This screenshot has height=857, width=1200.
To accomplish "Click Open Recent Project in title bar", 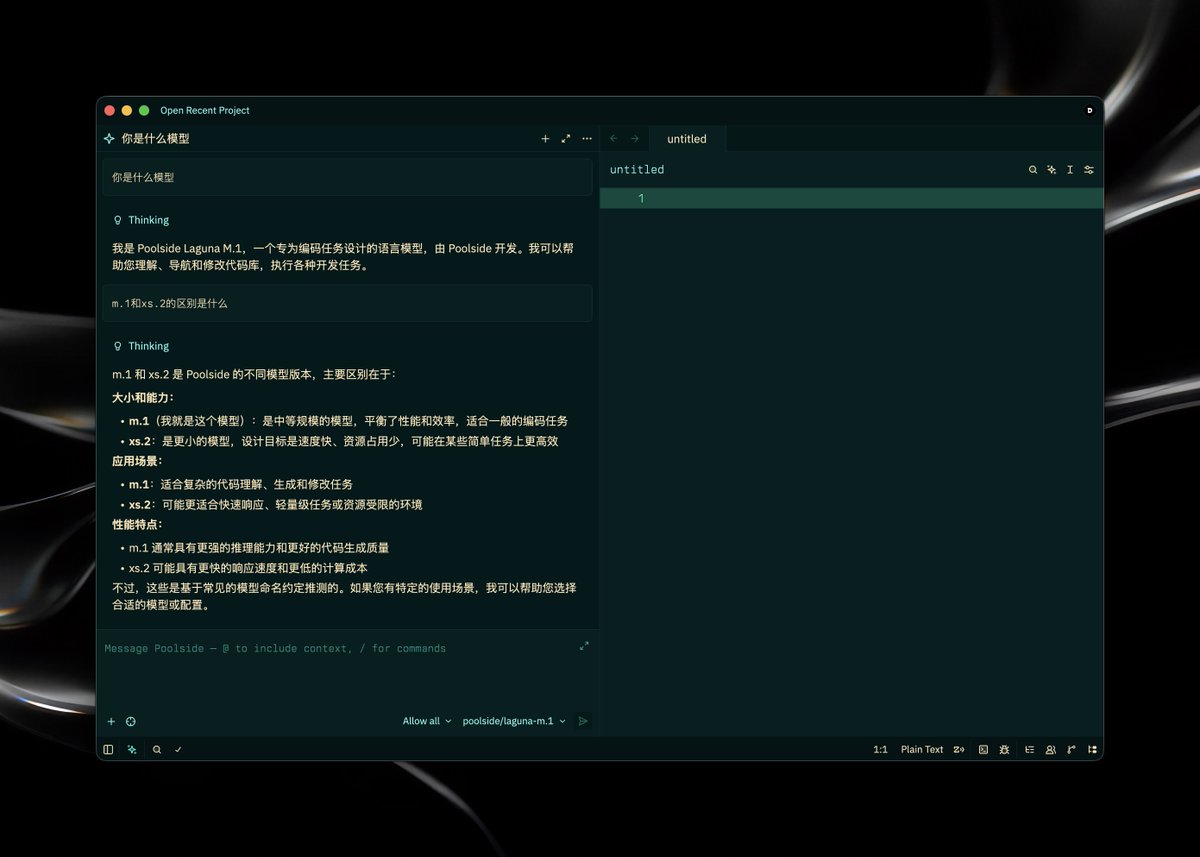I will tap(205, 111).
